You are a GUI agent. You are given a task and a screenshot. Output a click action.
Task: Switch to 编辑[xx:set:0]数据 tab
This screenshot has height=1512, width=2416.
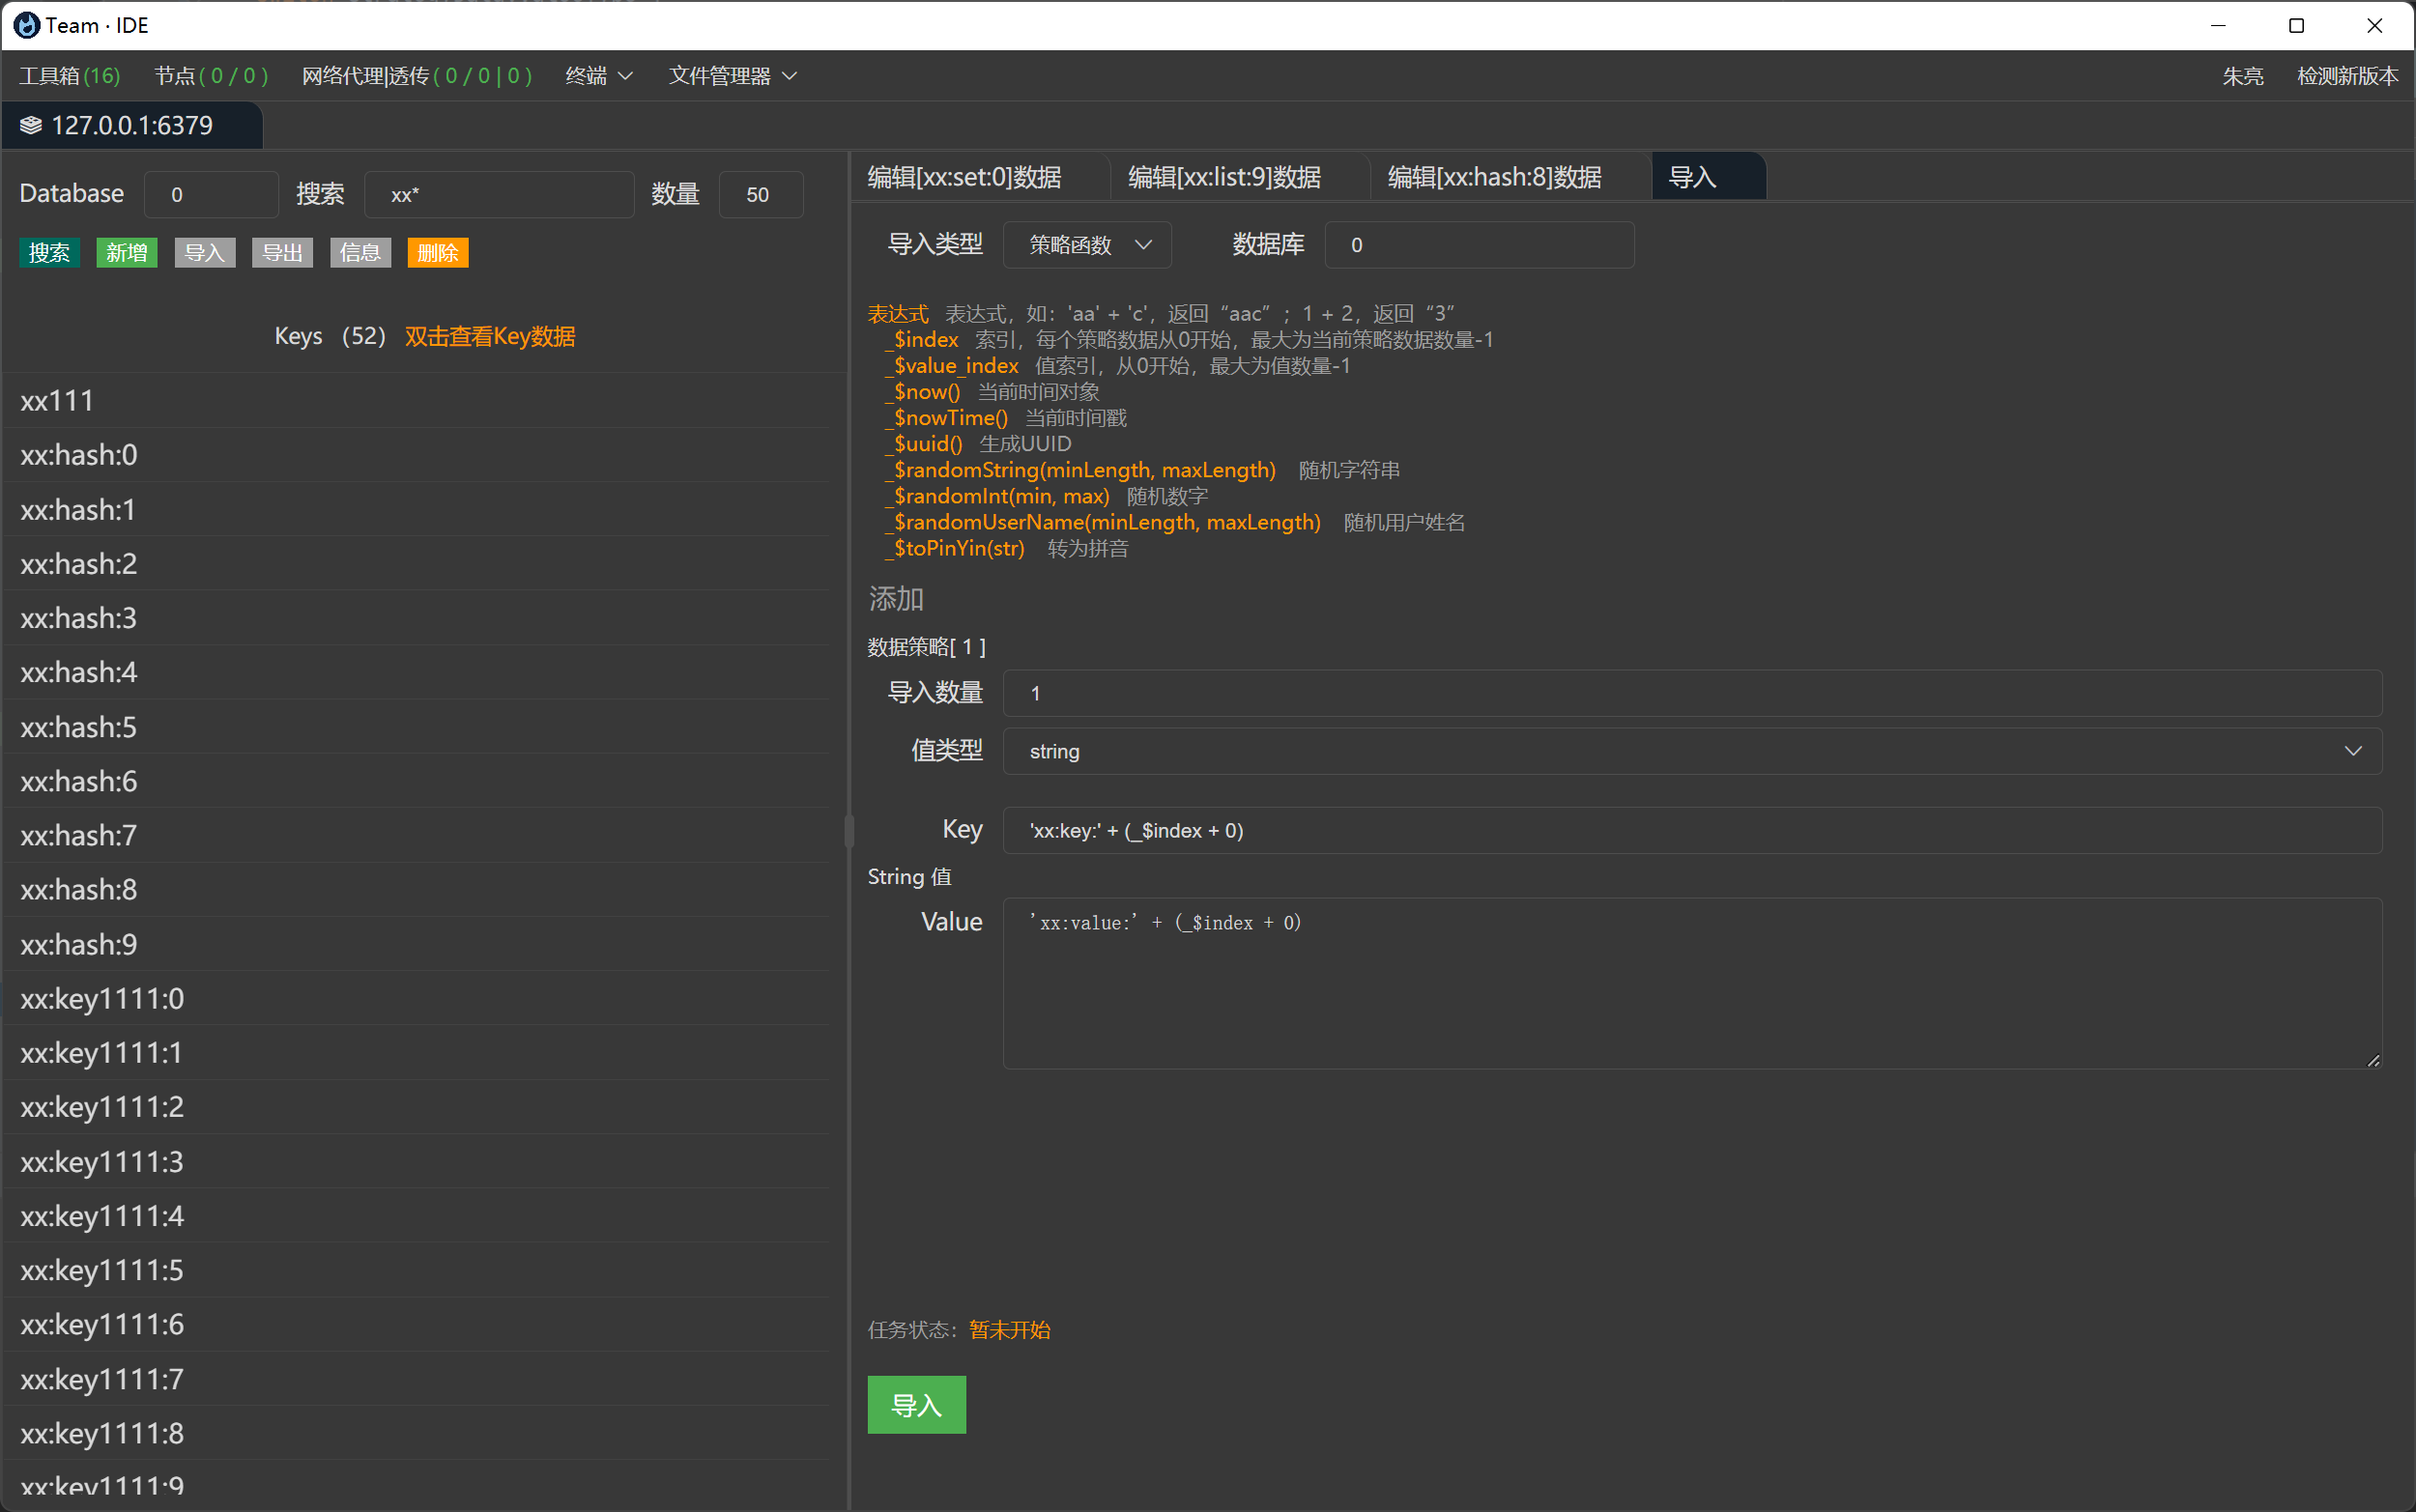point(964,177)
